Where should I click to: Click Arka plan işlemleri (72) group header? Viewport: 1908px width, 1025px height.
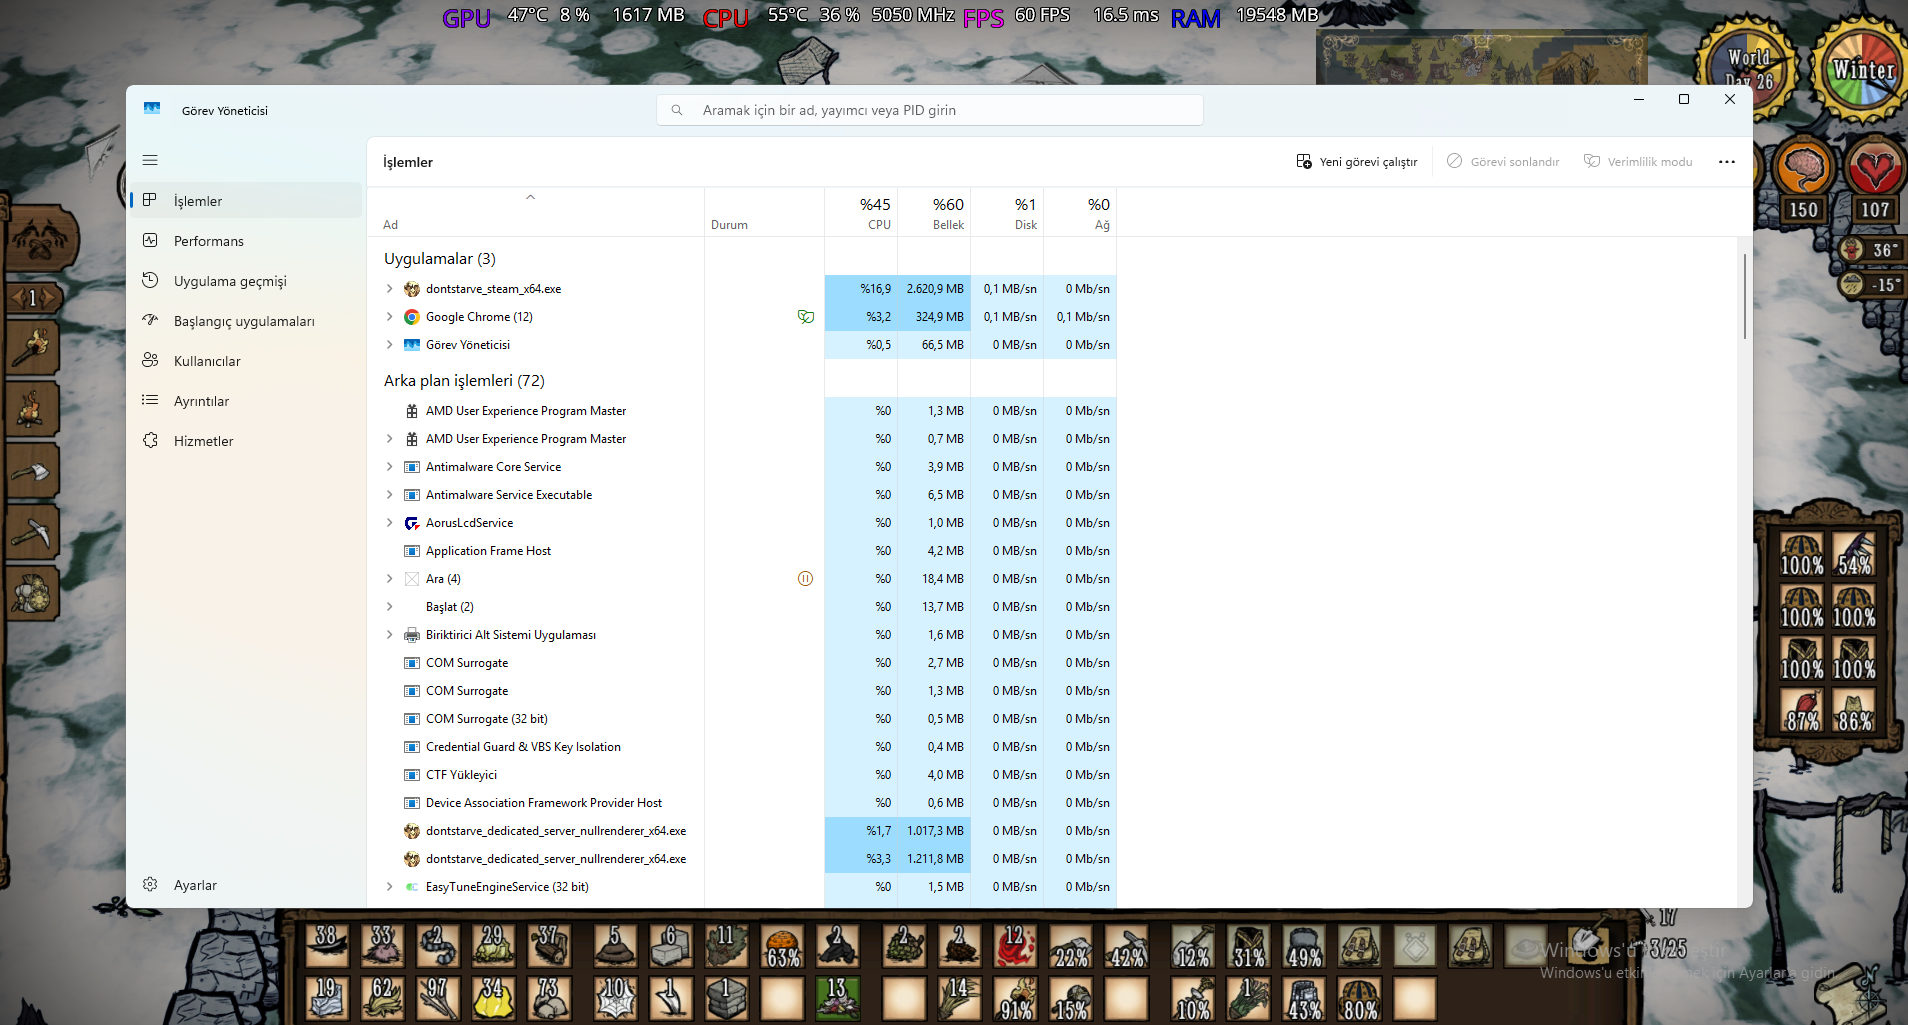pos(464,381)
